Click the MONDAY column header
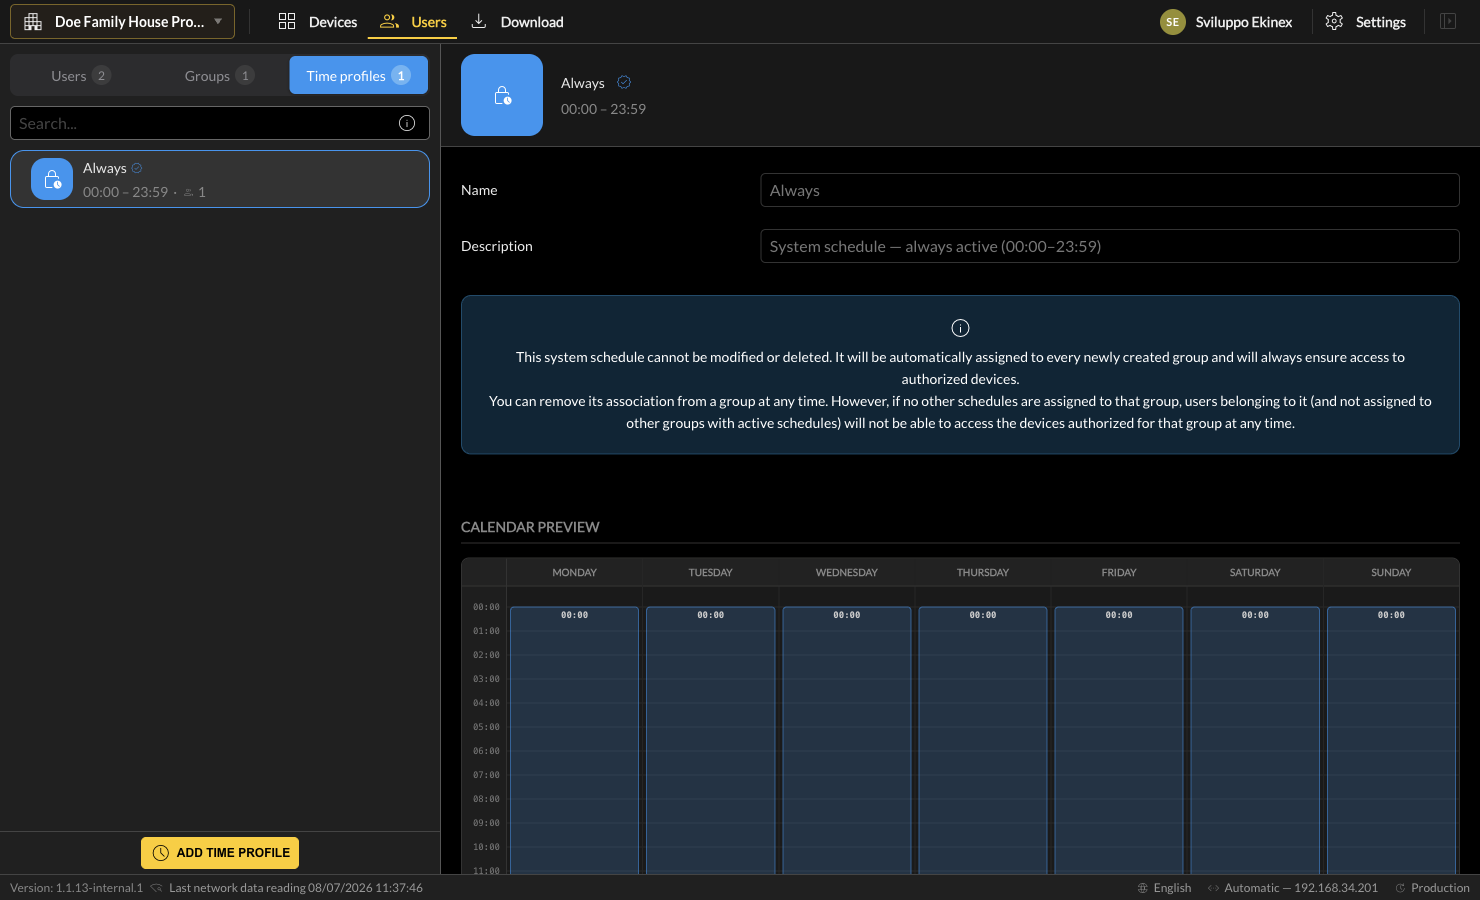 coord(574,572)
